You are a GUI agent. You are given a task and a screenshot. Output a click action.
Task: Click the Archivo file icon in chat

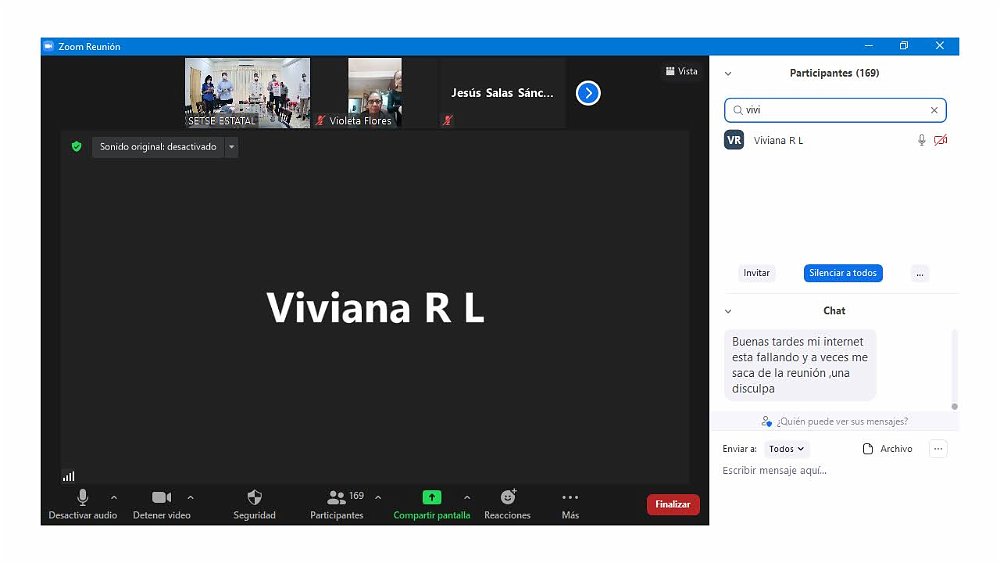(x=868, y=449)
